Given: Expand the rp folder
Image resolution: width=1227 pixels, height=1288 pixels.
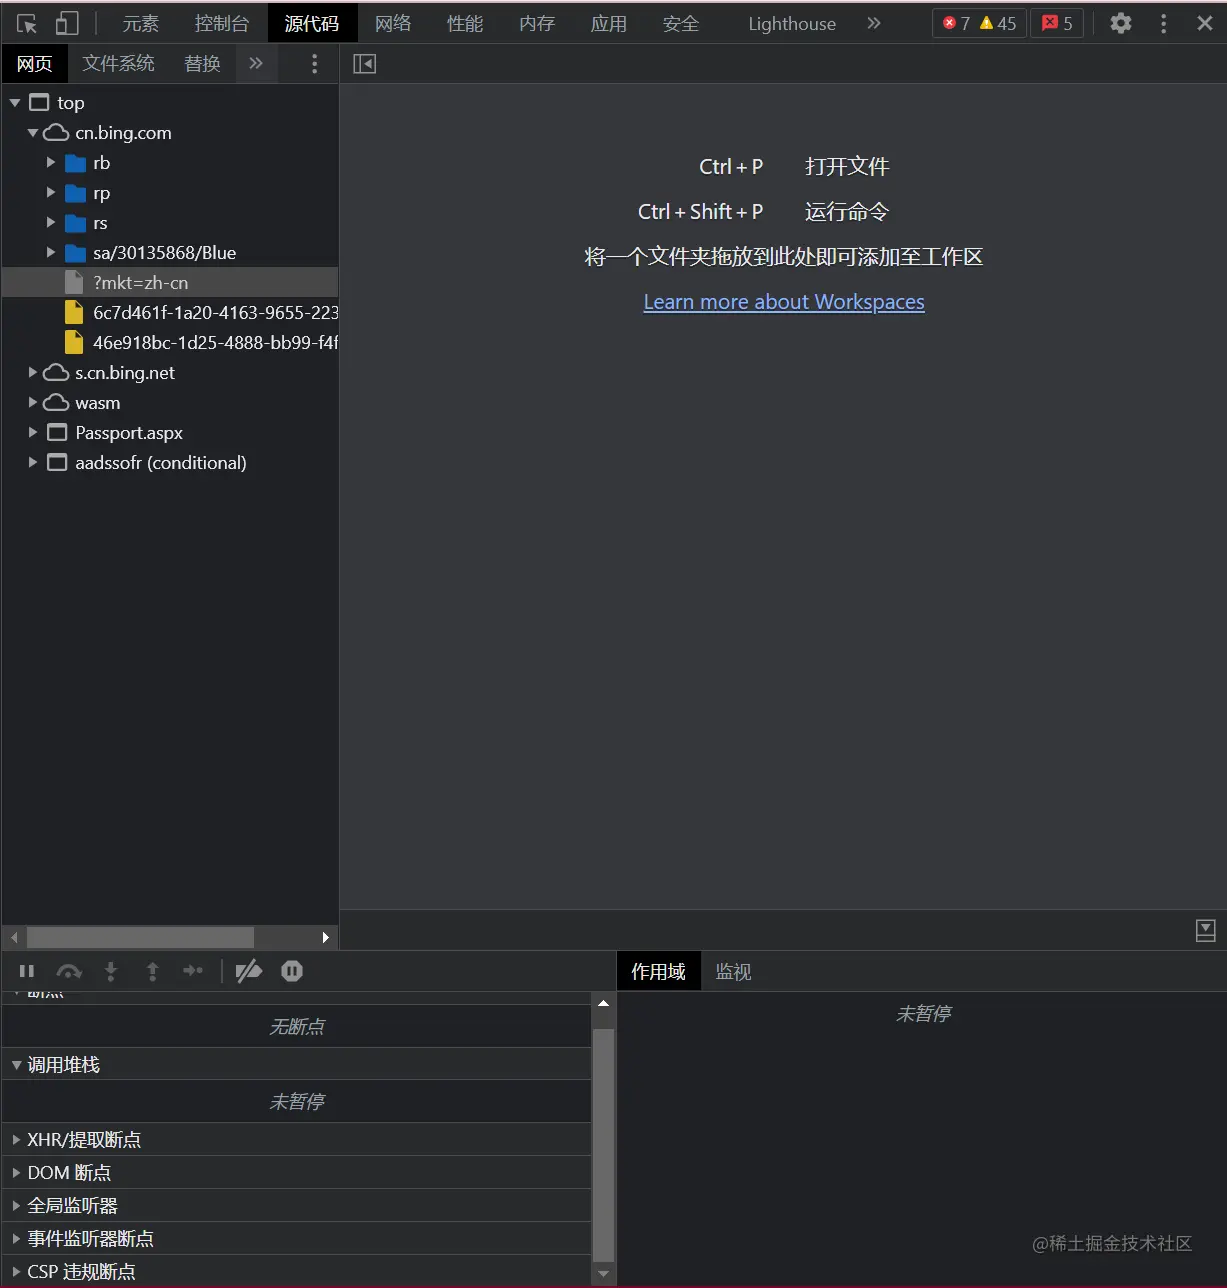Looking at the screenshot, I should click(x=51, y=192).
